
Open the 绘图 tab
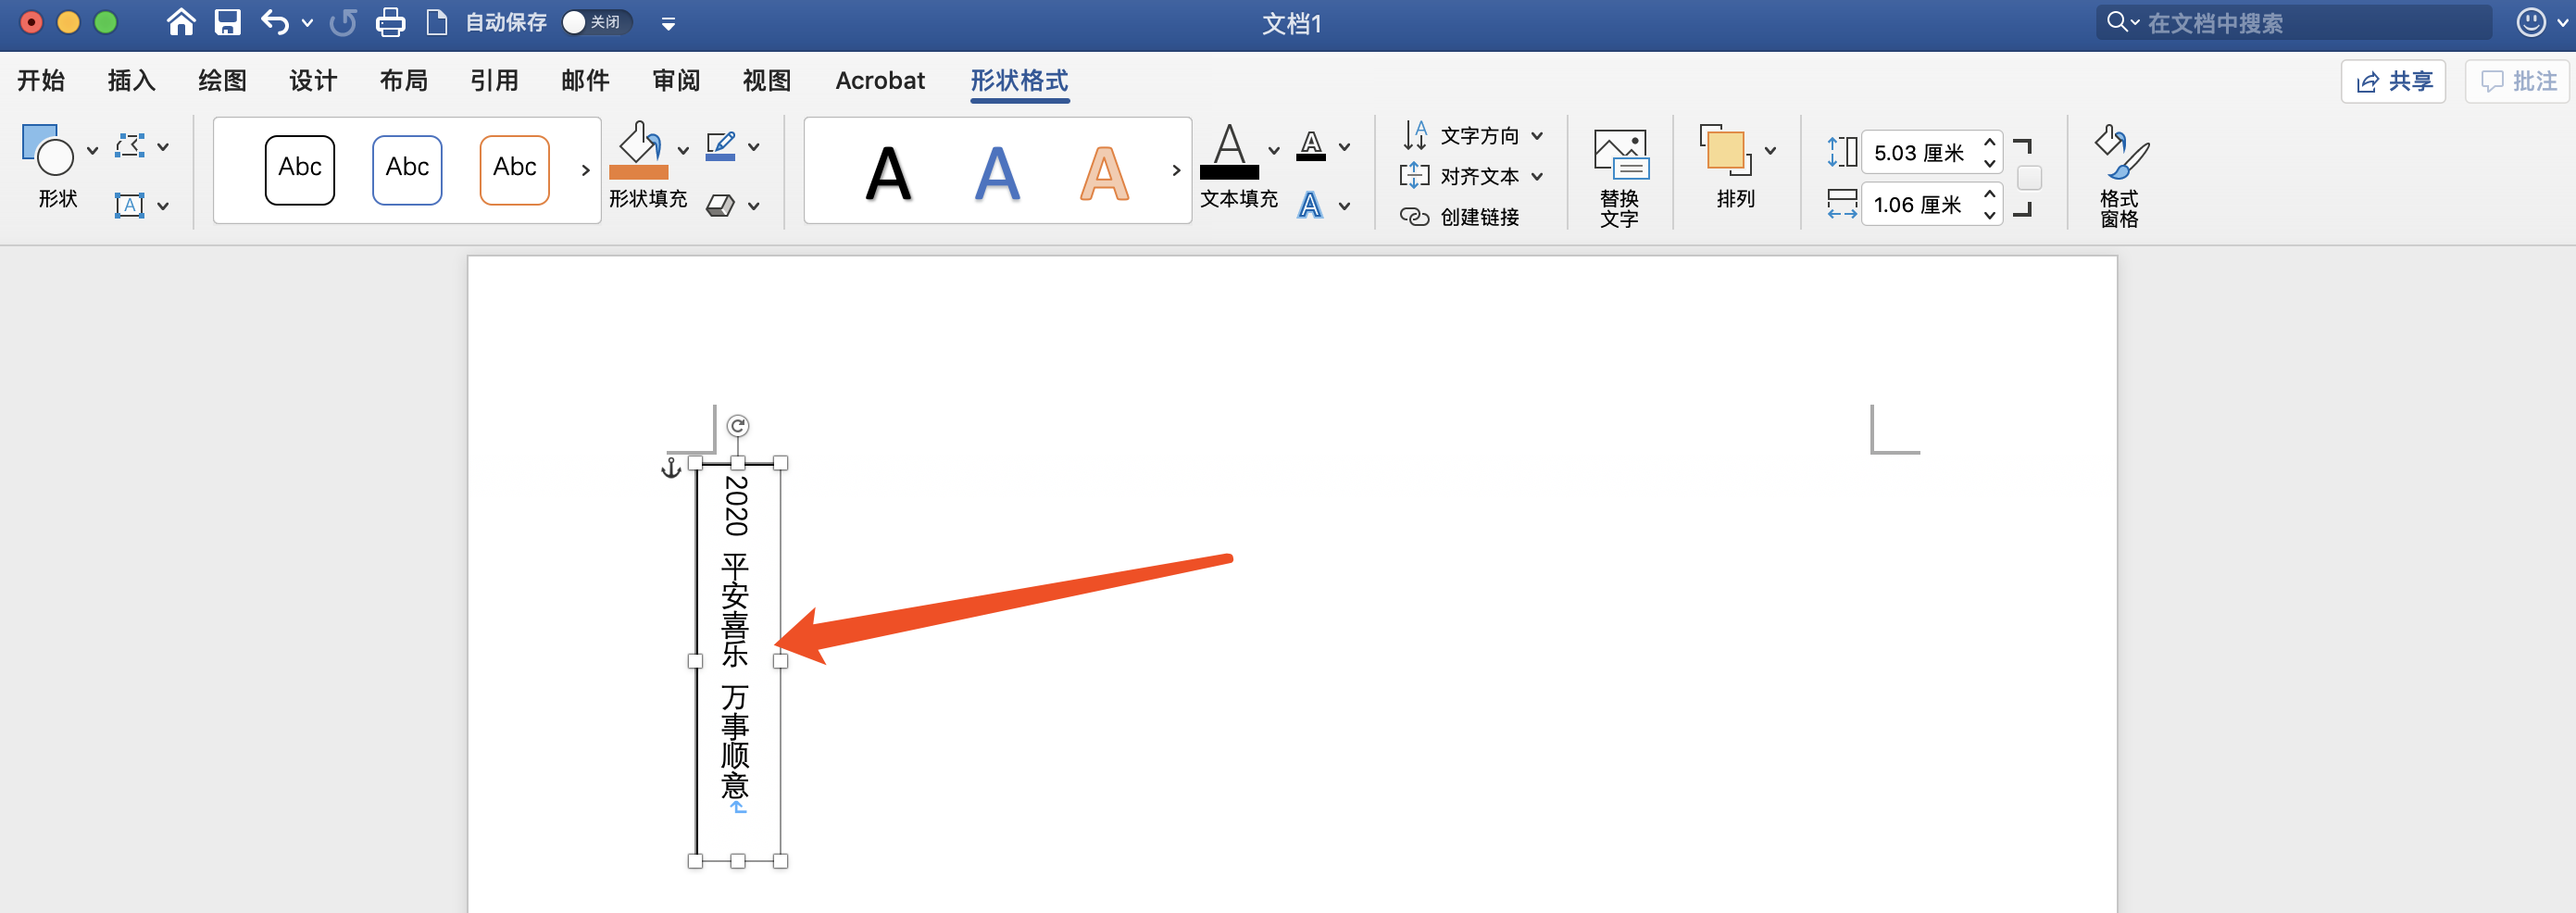222,80
